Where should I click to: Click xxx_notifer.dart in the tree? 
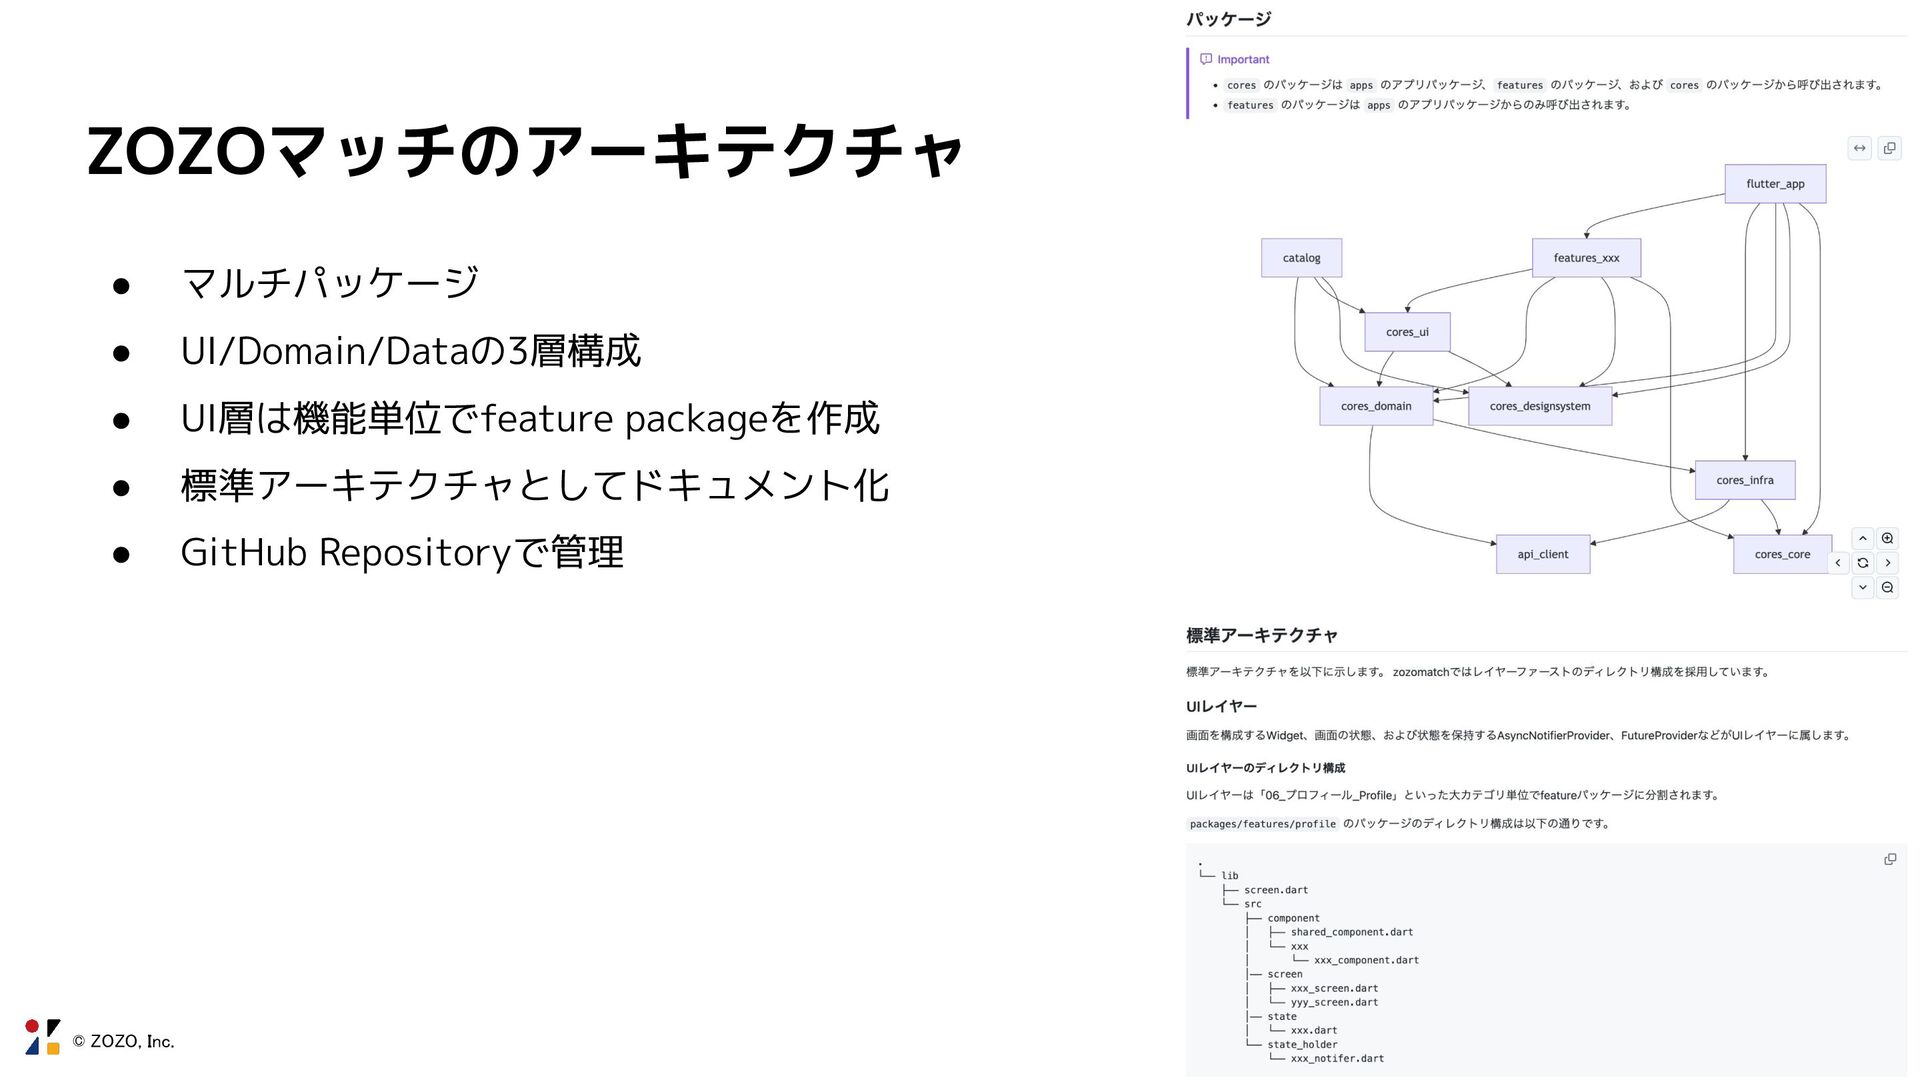[1337, 1058]
